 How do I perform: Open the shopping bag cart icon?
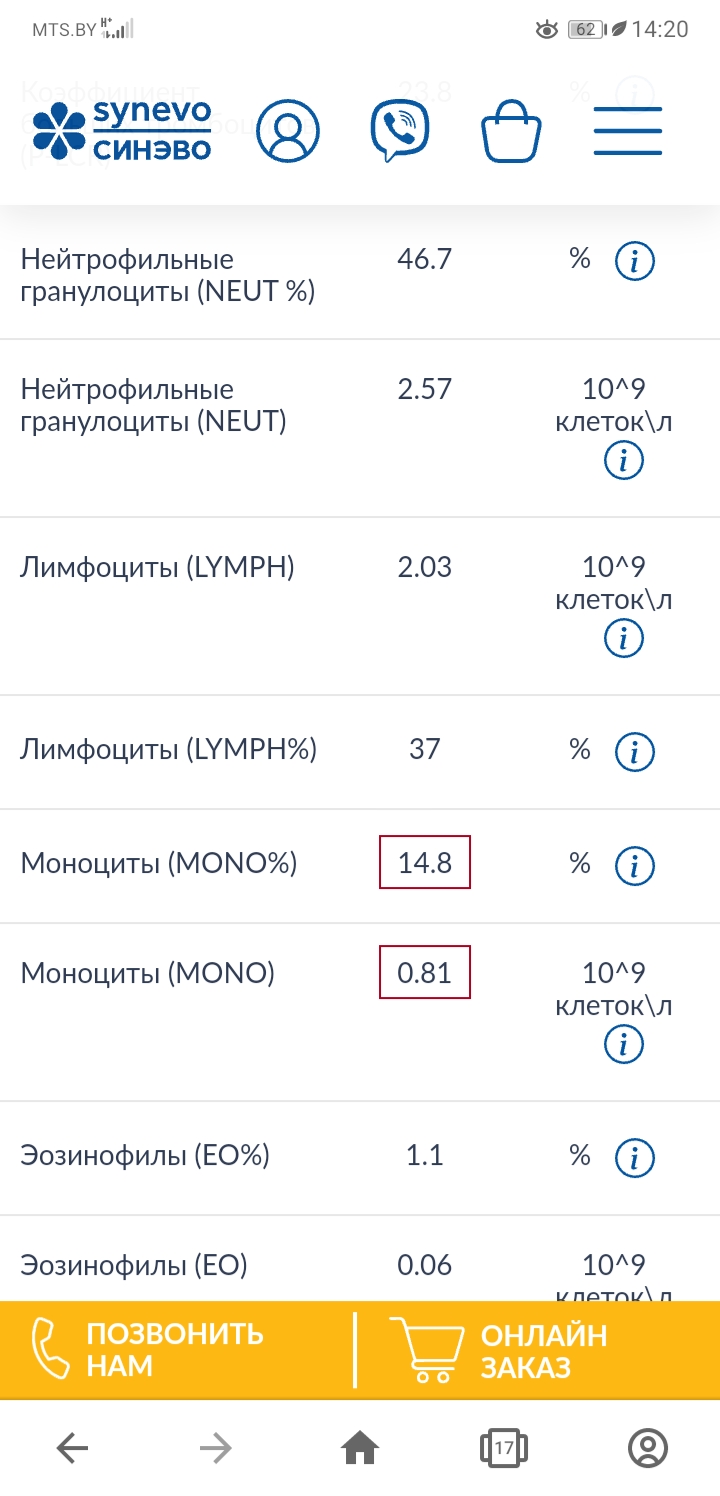(x=511, y=133)
